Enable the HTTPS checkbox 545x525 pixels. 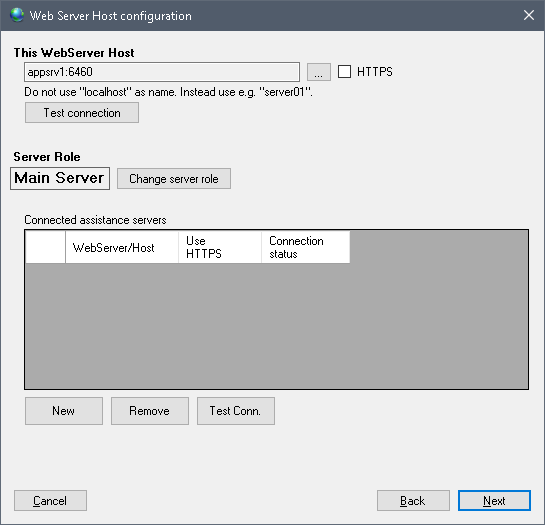point(344,72)
